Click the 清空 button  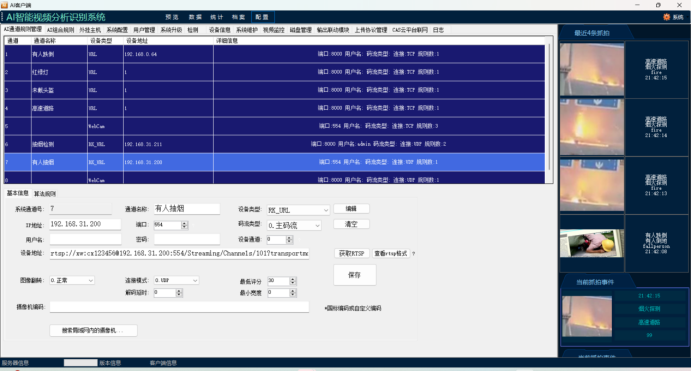pos(351,224)
